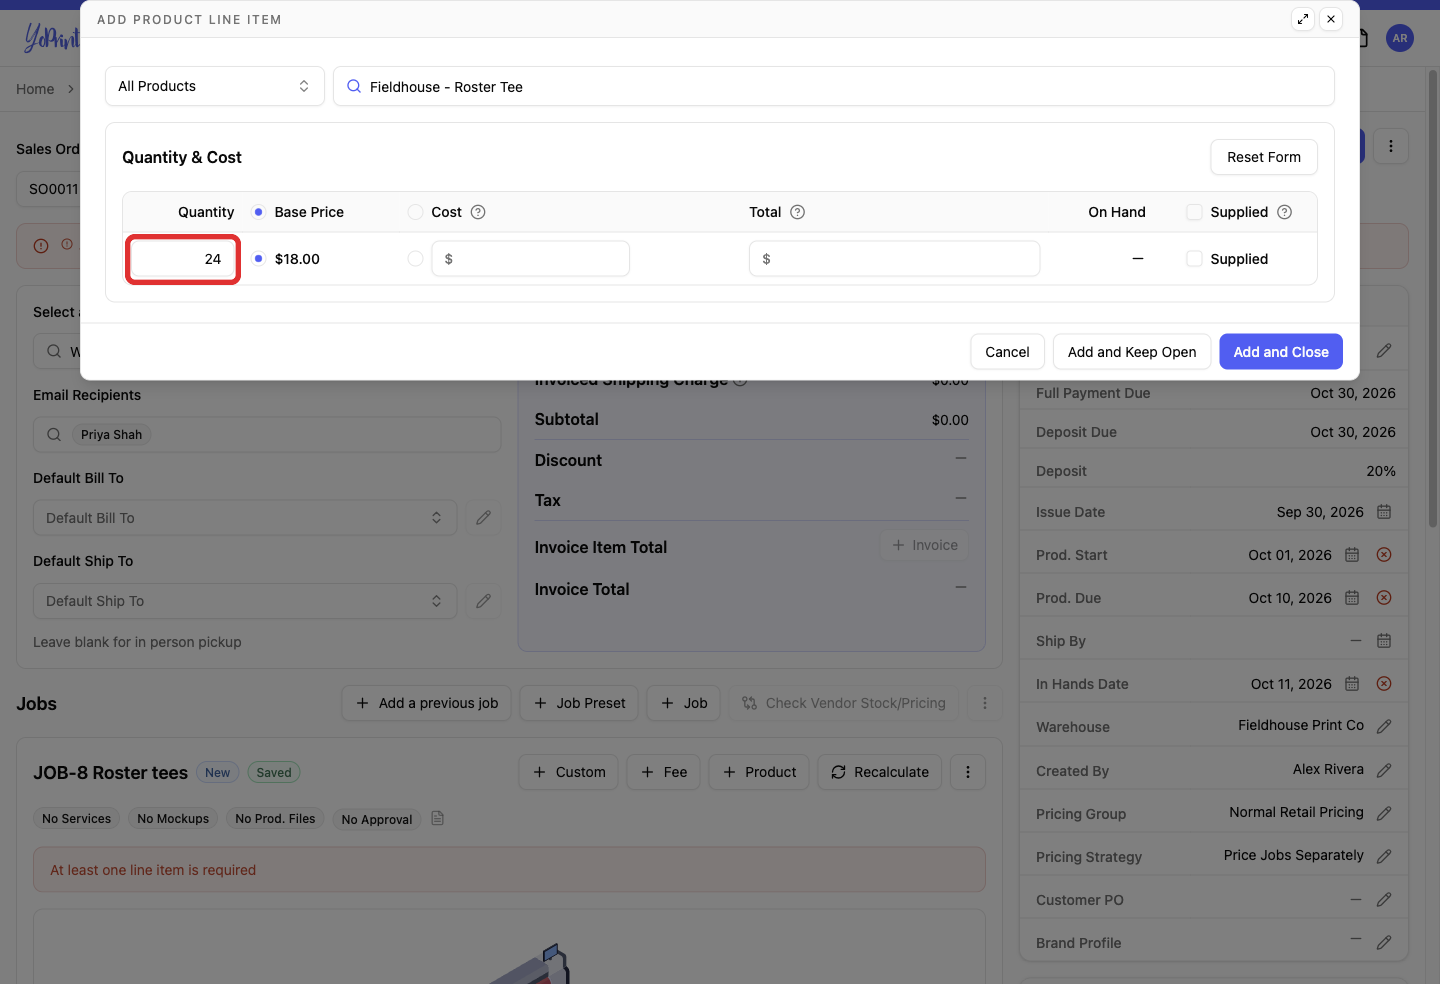The width and height of the screenshot is (1440, 984).
Task: Open the Default Bill To dropdown
Action: (245, 518)
